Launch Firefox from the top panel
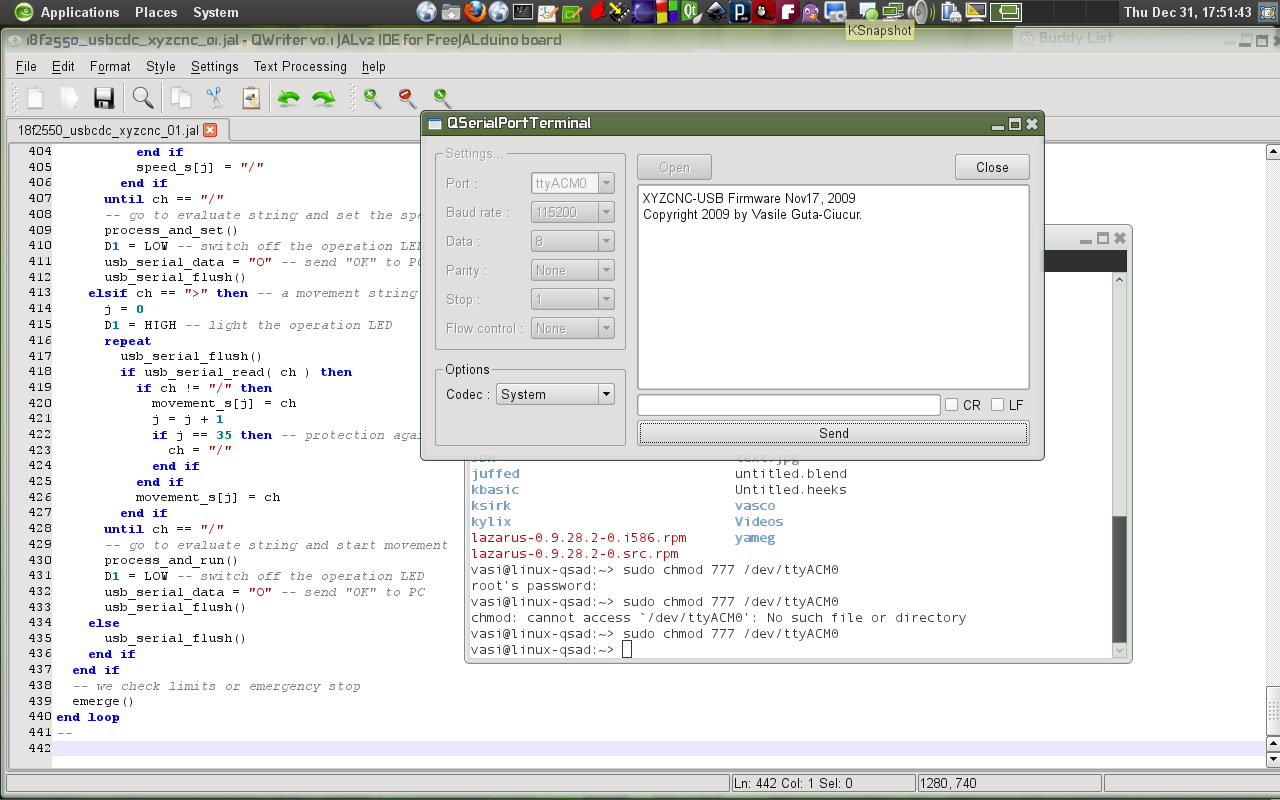 click(x=475, y=12)
